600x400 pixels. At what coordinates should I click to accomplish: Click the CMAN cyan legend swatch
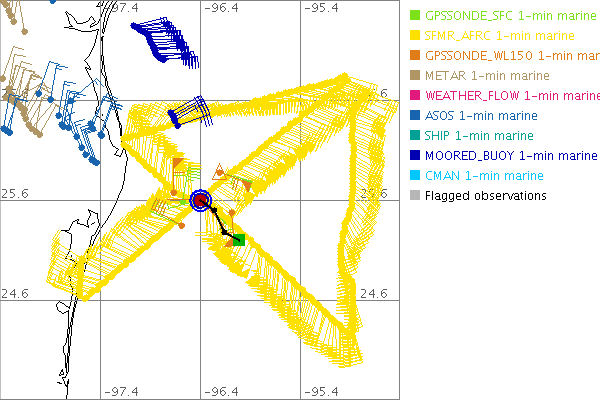pos(413,176)
